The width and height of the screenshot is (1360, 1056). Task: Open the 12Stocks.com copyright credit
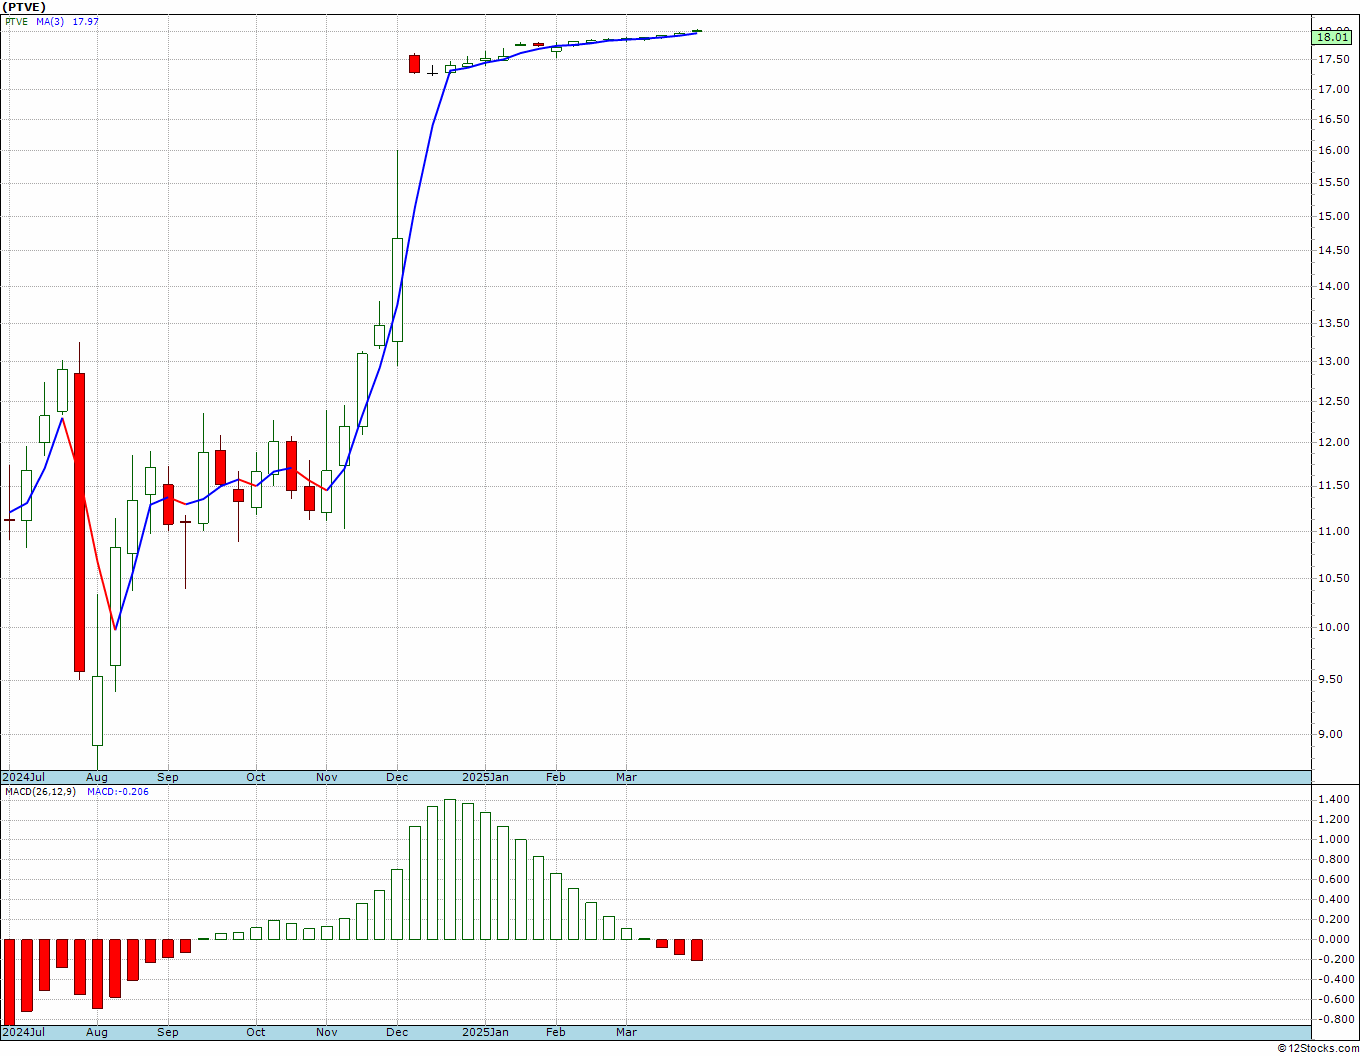pyautogui.click(x=1318, y=1048)
